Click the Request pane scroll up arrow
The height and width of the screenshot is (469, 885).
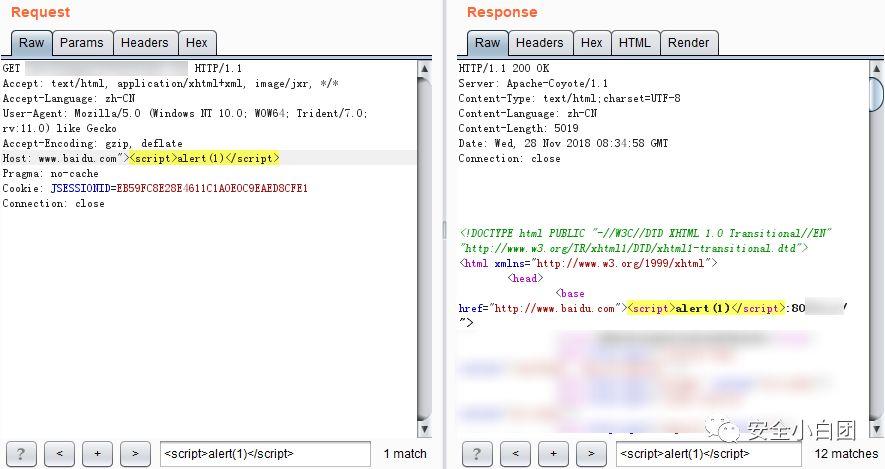424,68
